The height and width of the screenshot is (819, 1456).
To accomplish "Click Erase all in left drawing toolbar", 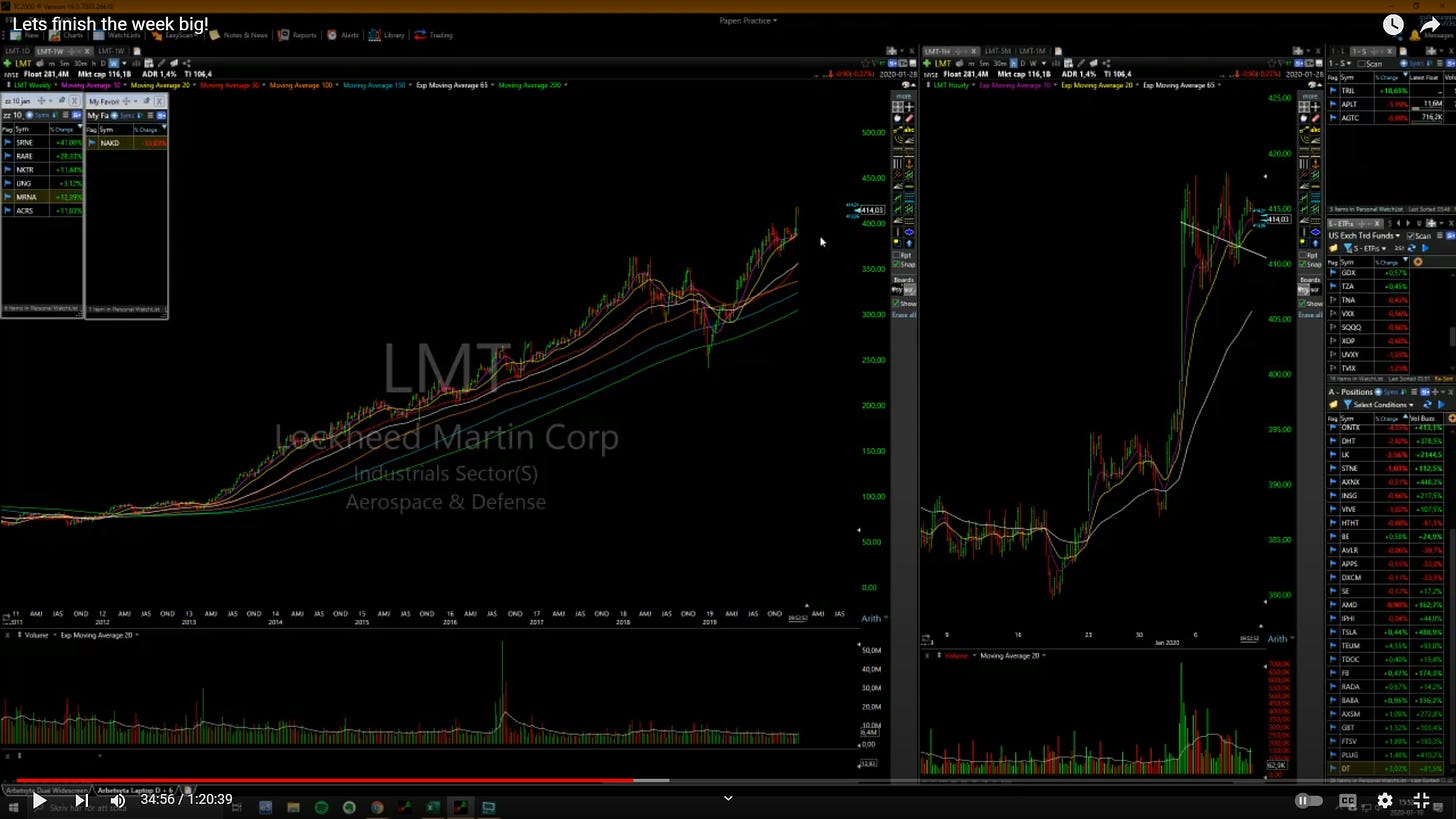I will [x=904, y=315].
